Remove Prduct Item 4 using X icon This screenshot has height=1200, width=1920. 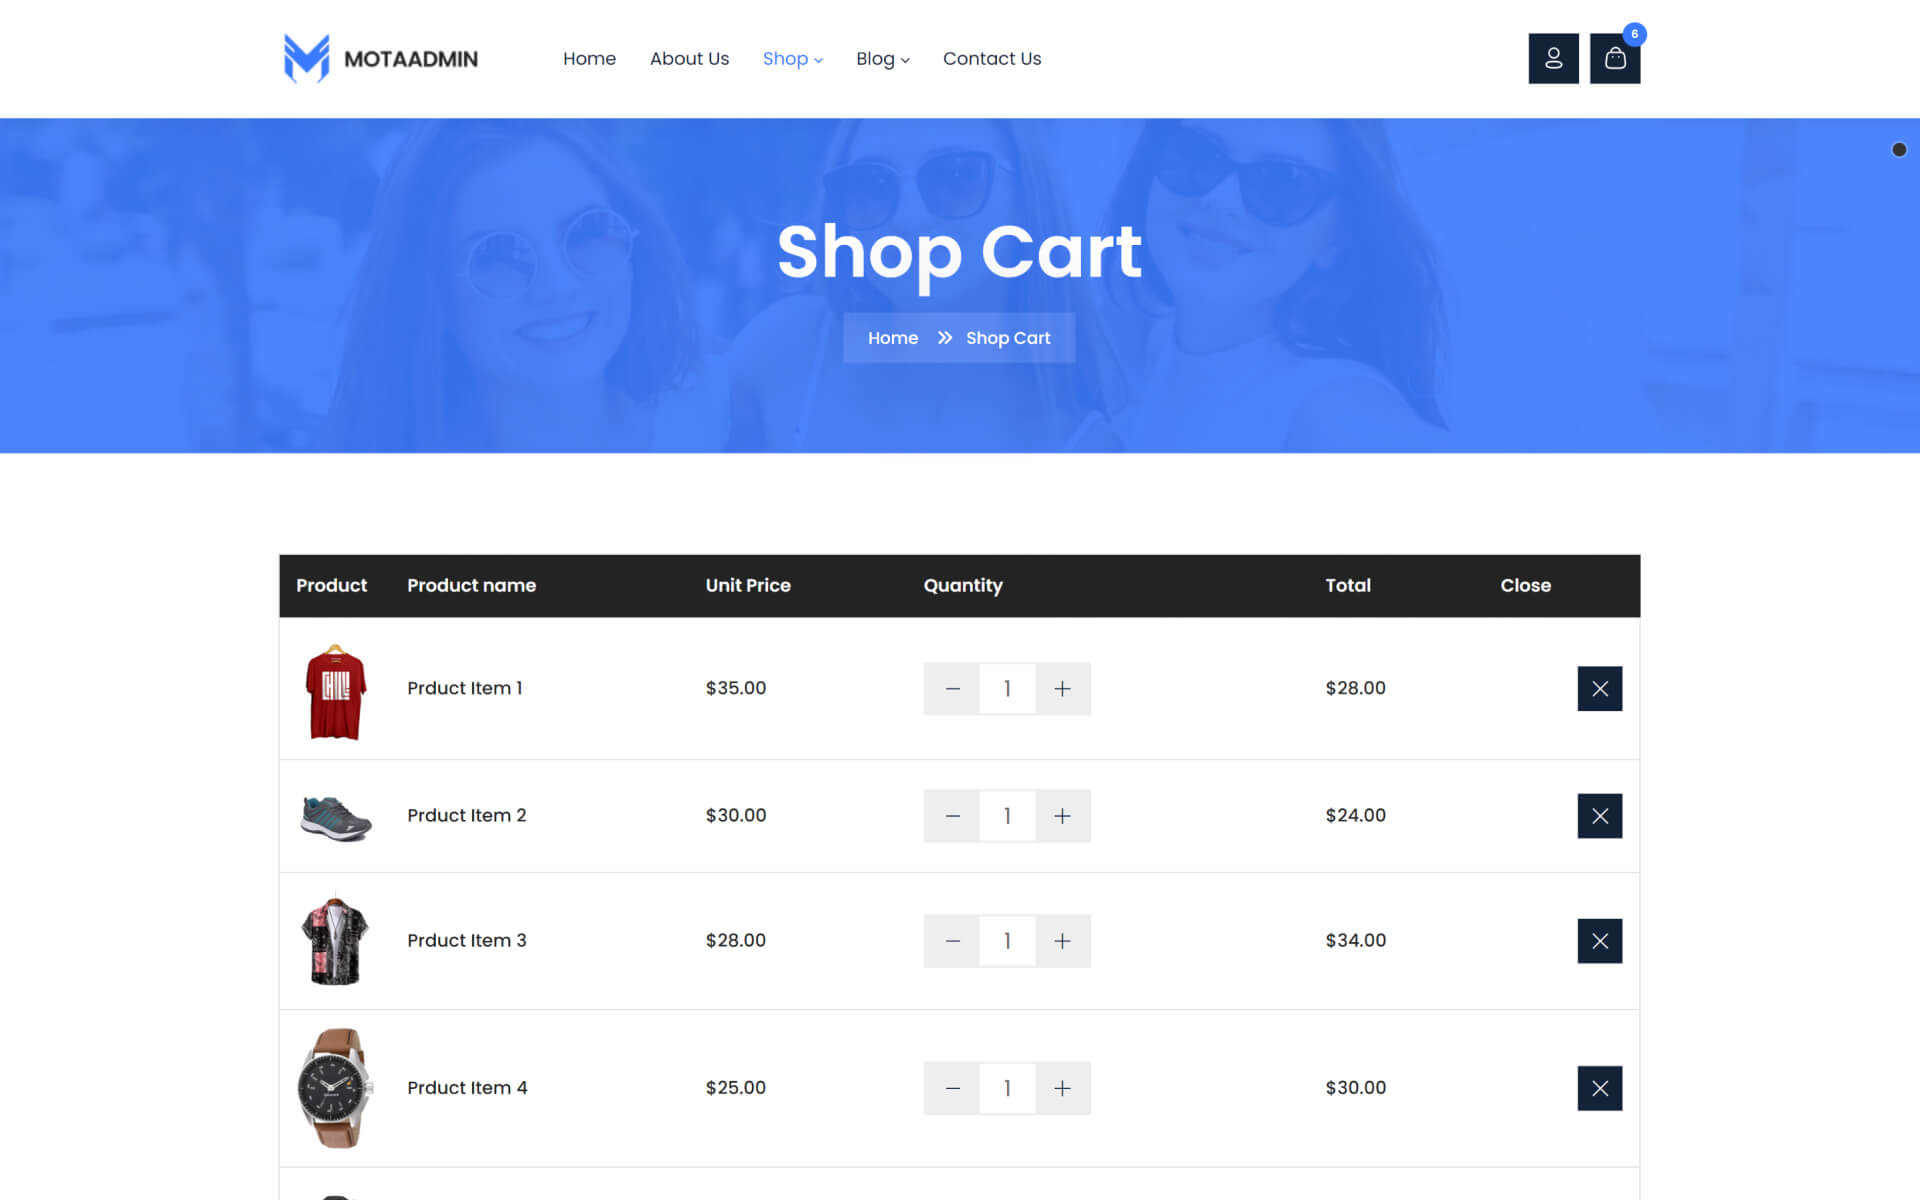[x=1599, y=1088]
